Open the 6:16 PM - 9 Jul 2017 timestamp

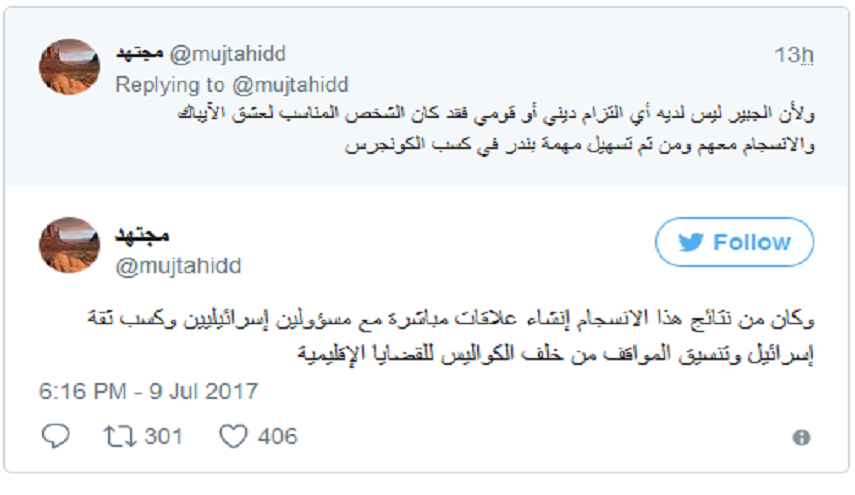[150, 390]
